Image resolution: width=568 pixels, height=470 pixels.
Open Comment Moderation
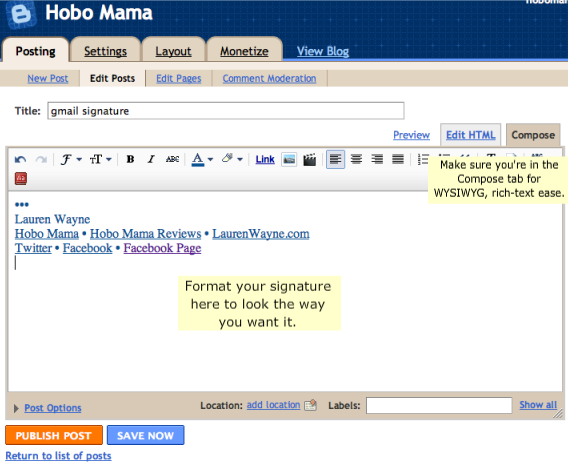pos(269,78)
